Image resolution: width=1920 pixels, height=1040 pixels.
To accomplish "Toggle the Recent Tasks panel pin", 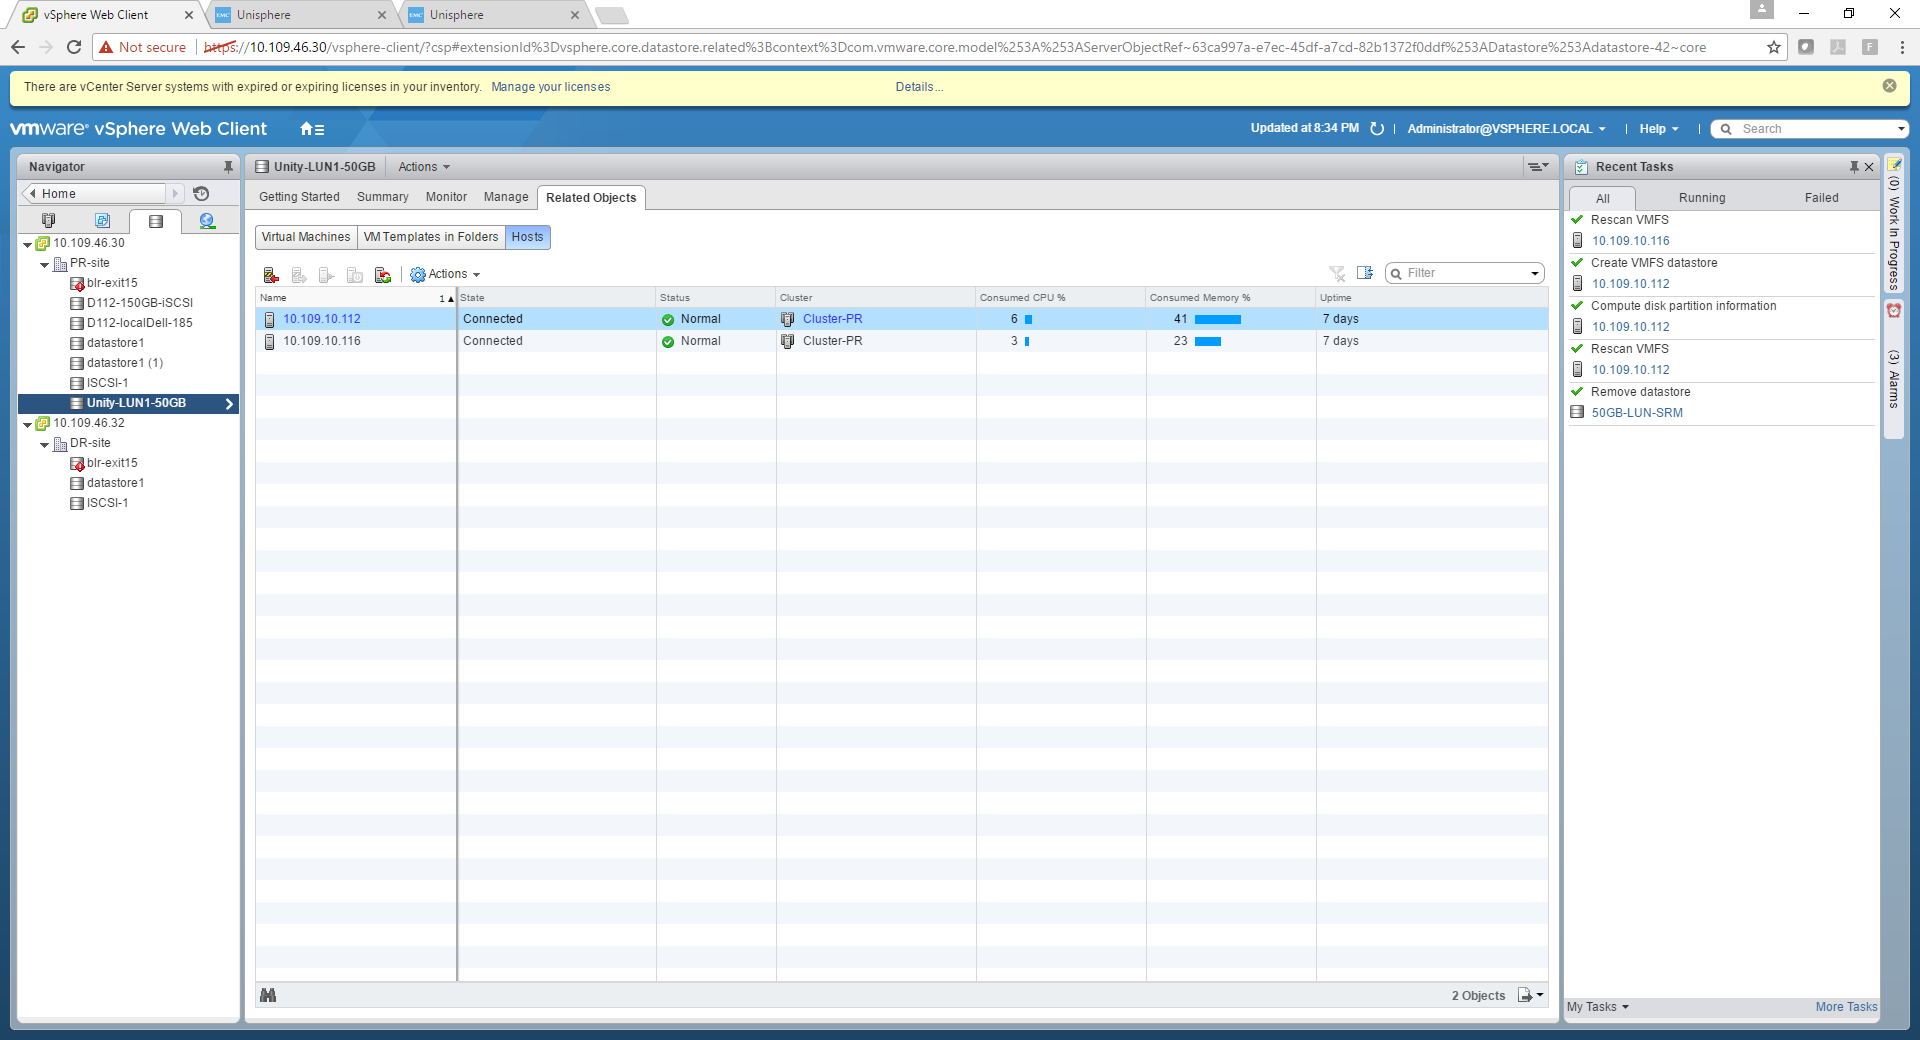I will click(1853, 167).
